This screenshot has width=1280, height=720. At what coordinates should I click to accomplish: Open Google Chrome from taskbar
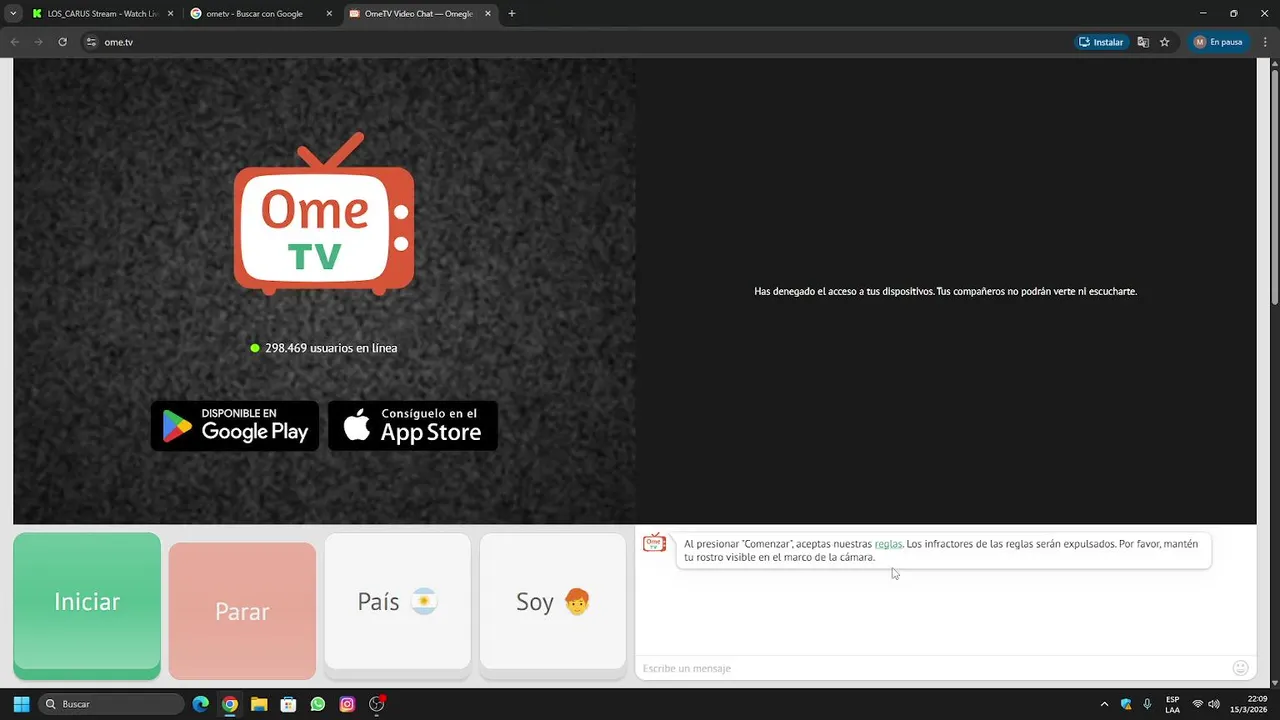pyautogui.click(x=230, y=704)
